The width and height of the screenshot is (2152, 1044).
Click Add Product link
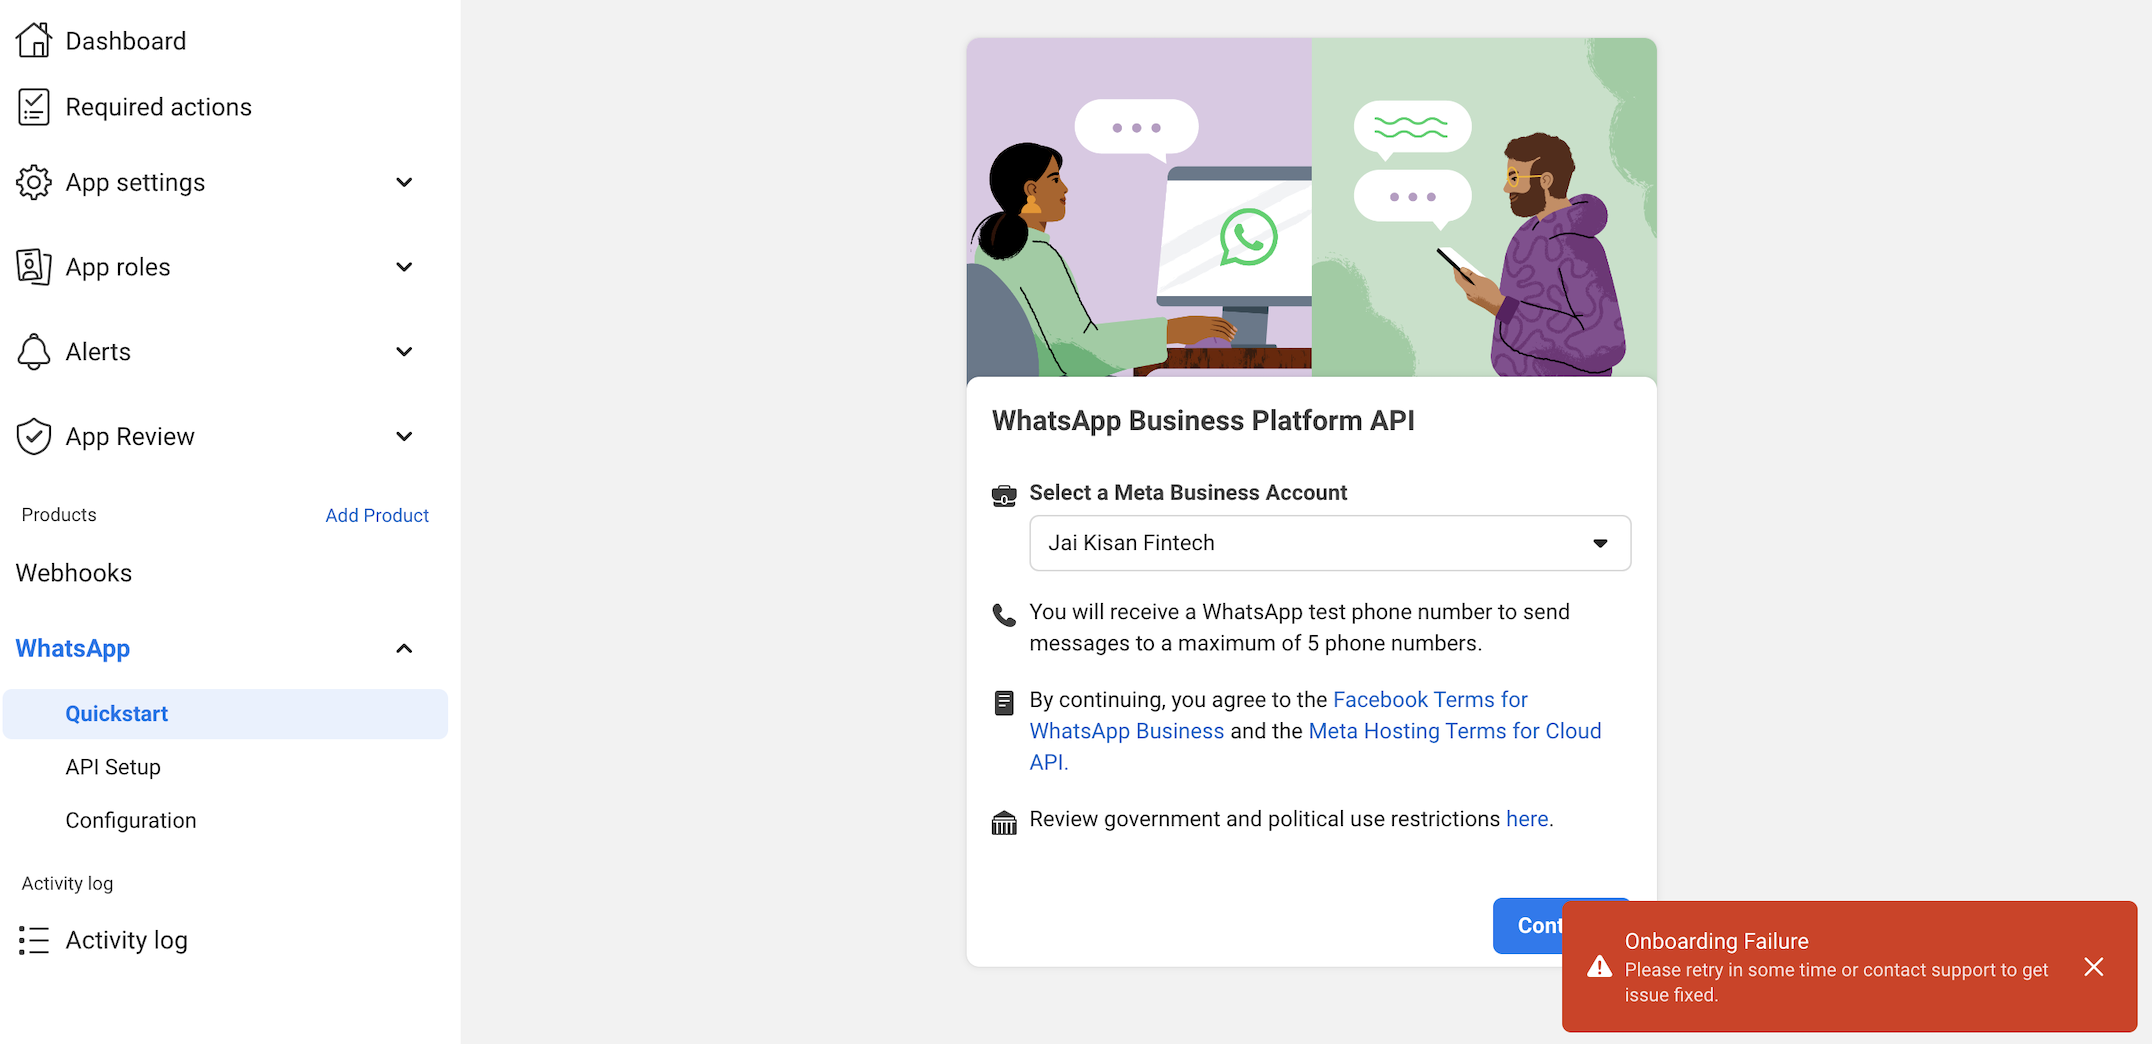377,515
